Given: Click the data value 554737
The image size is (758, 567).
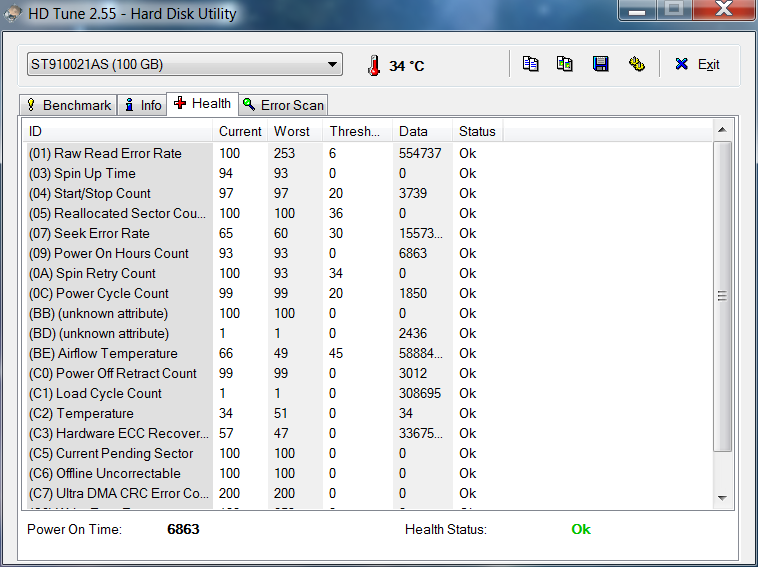Looking at the screenshot, I should [x=420, y=153].
